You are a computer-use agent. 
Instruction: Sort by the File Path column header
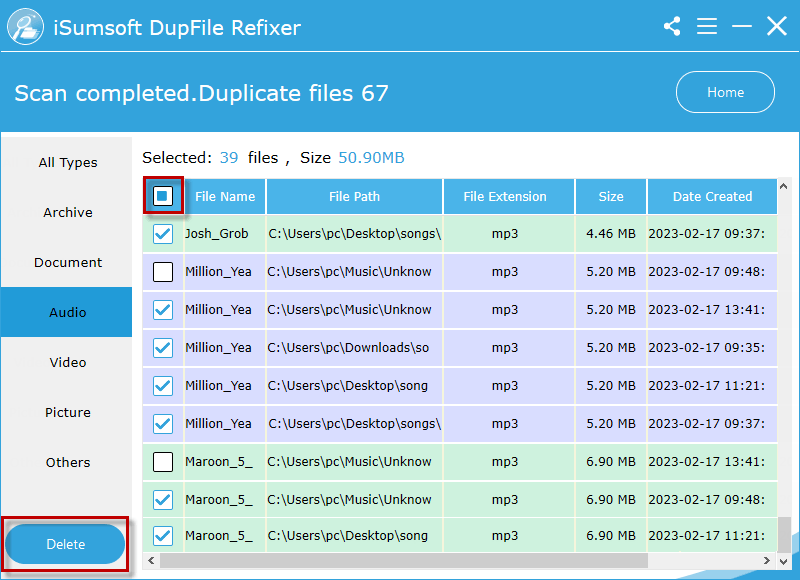tap(354, 196)
